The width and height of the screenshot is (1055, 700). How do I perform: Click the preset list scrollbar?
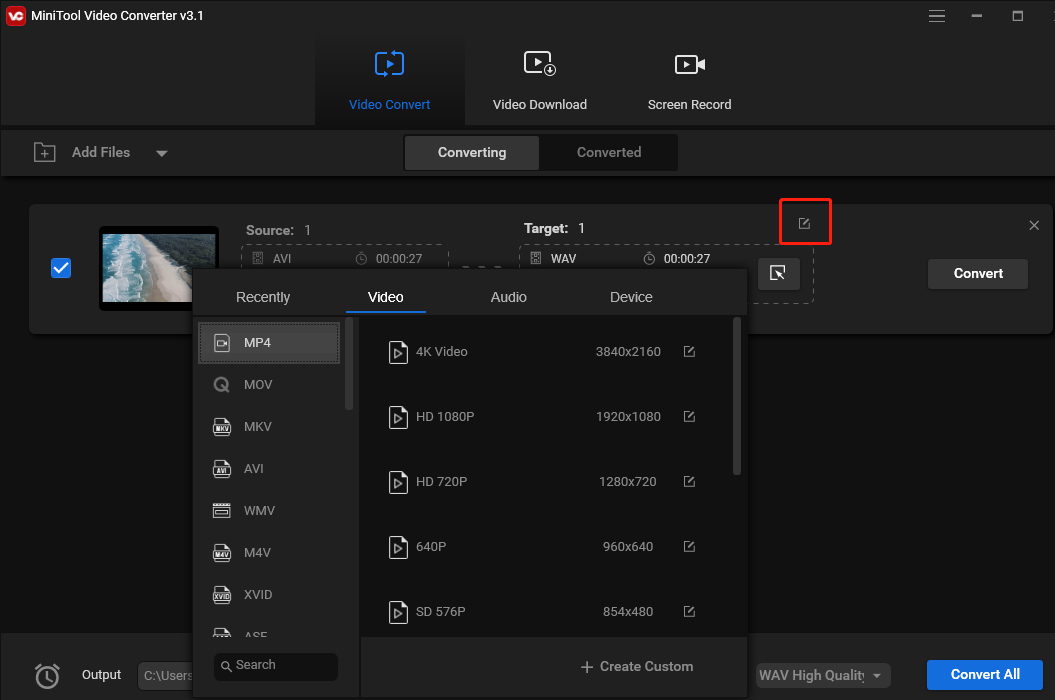click(x=737, y=396)
